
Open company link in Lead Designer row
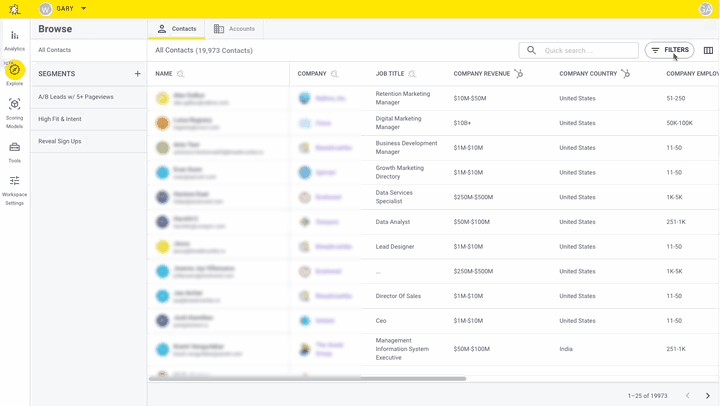click(333, 247)
